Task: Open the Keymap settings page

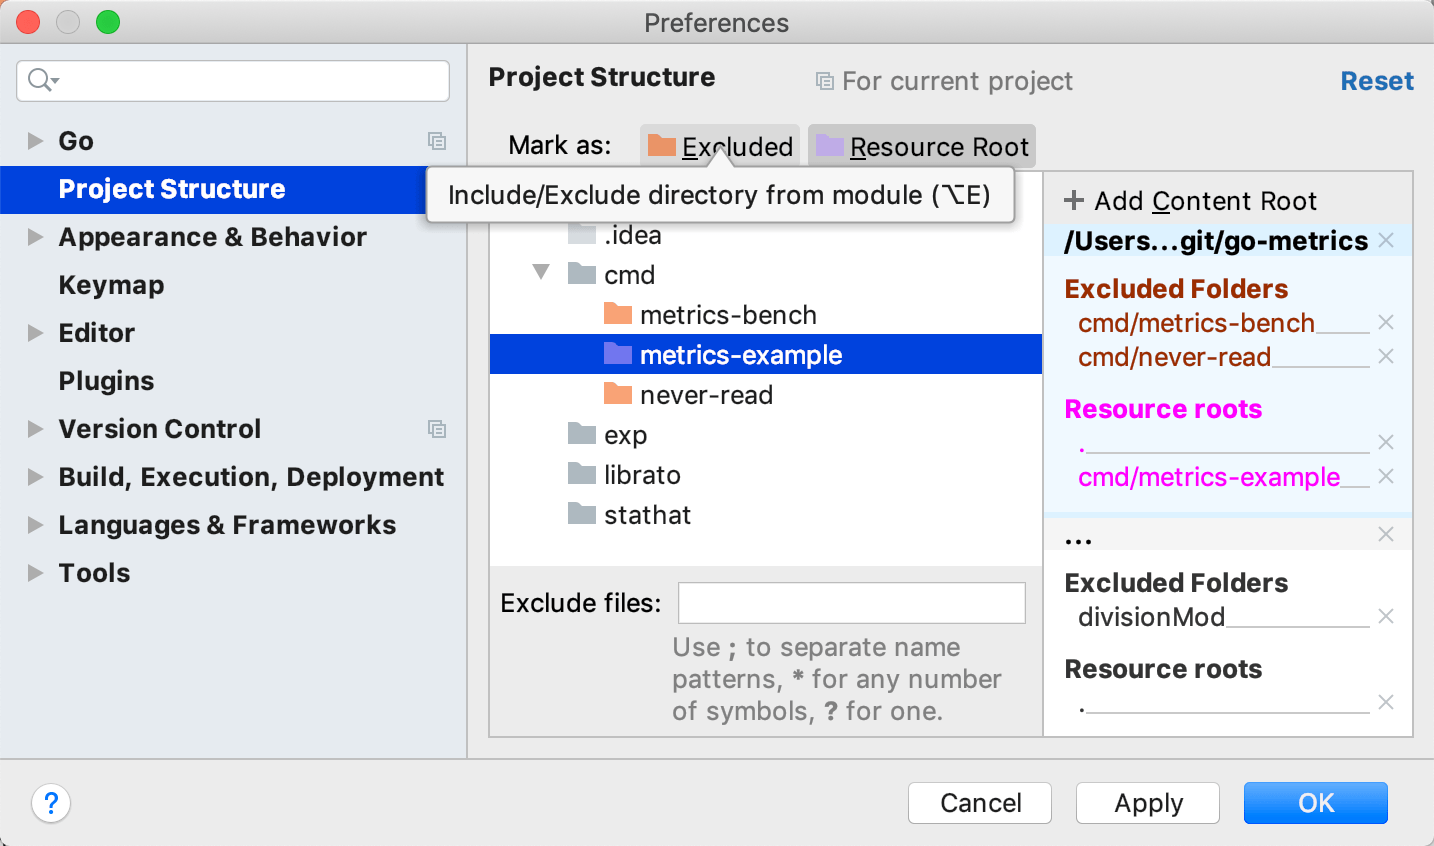Action: coord(111,285)
